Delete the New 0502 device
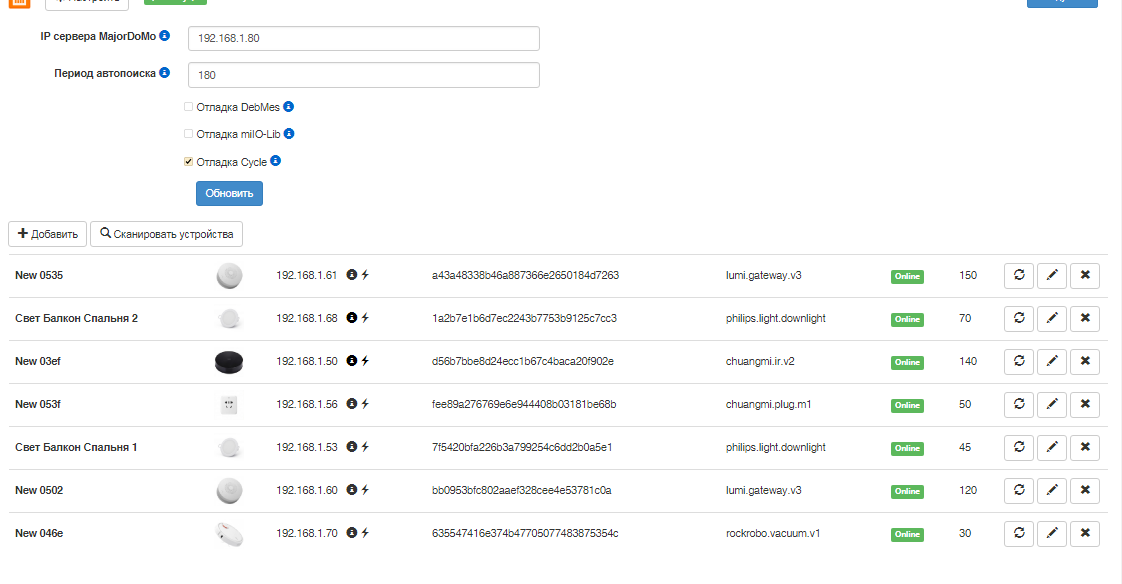Screen dimensions: 1122x584 click(1085, 490)
